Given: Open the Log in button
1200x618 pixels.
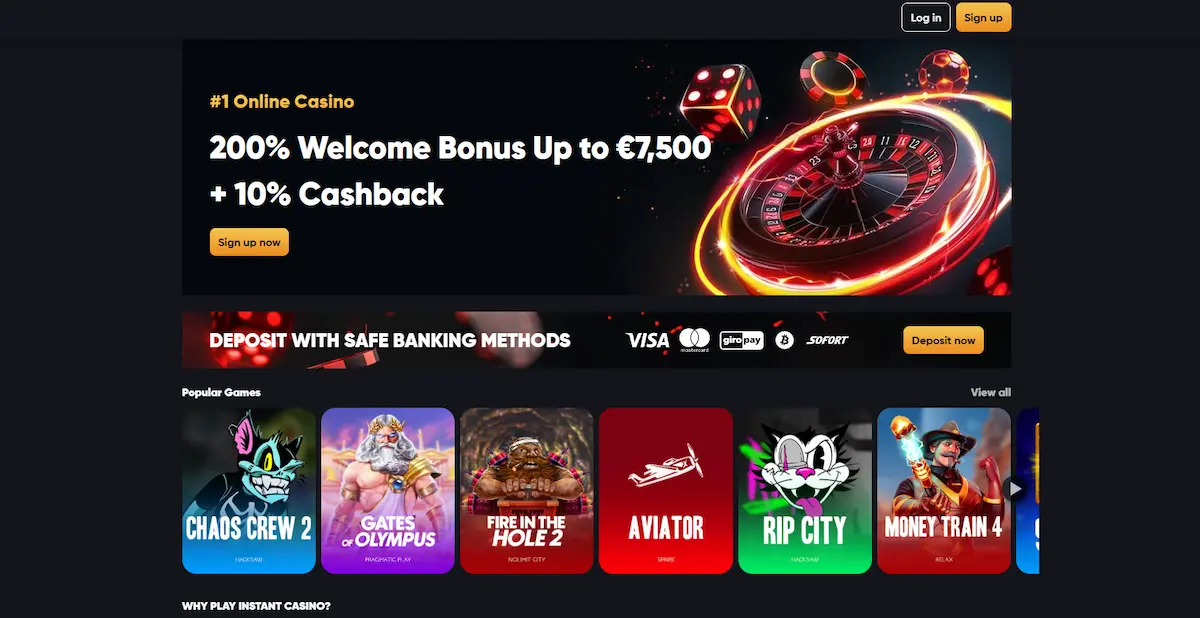Looking at the screenshot, I should point(926,17).
